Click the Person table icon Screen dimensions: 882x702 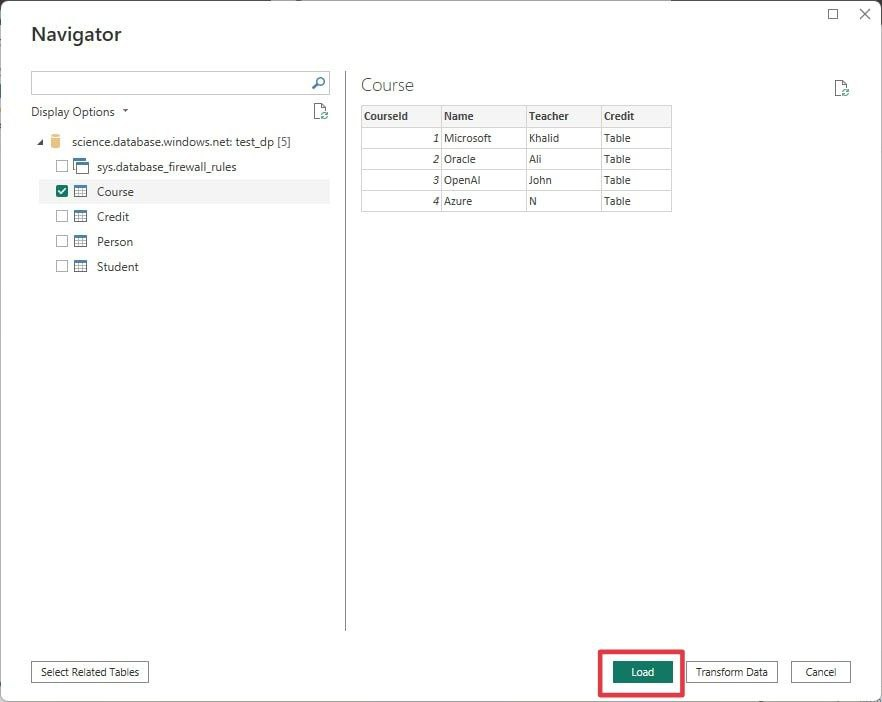pyautogui.click(x=81, y=241)
